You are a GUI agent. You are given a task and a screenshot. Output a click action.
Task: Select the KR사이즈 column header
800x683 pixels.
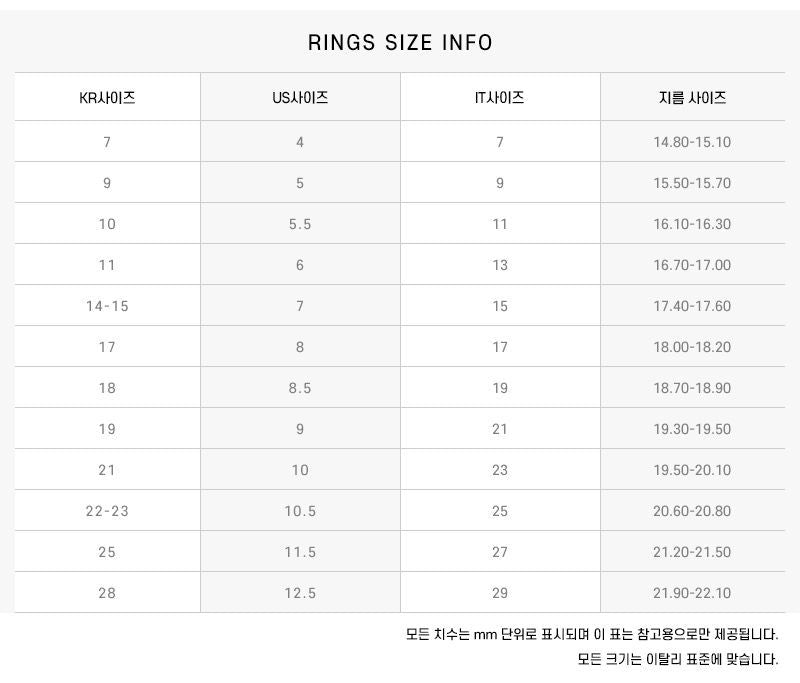pos(107,98)
